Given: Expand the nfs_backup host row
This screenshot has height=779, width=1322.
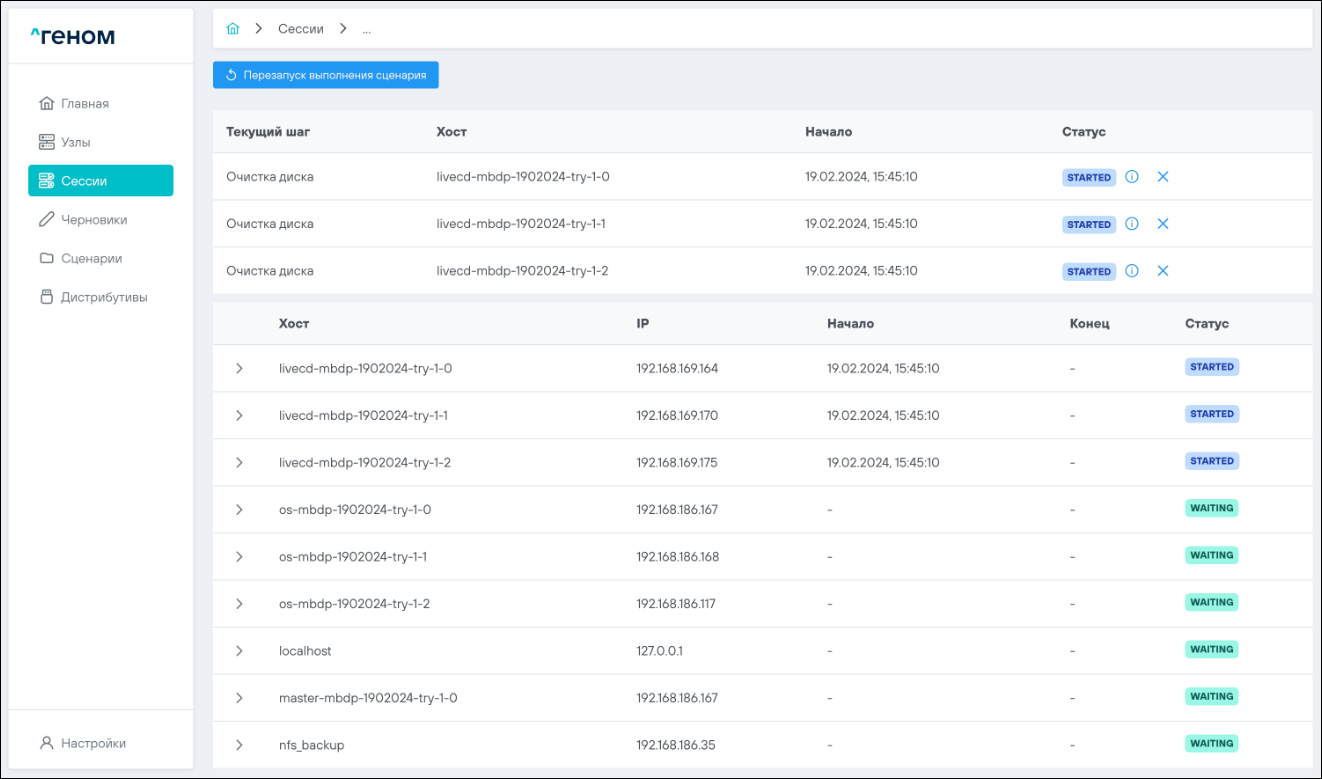Looking at the screenshot, I should tap(239, 745).
